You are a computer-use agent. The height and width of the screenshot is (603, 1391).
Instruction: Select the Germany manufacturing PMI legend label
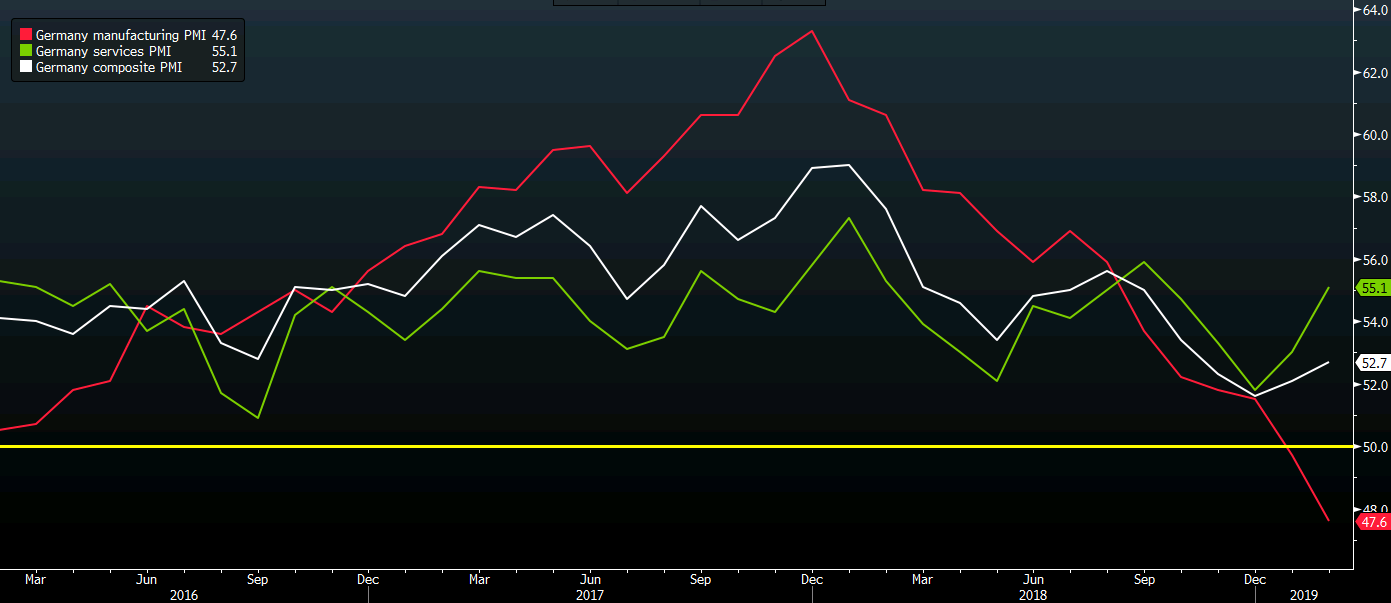coord(121,35)
